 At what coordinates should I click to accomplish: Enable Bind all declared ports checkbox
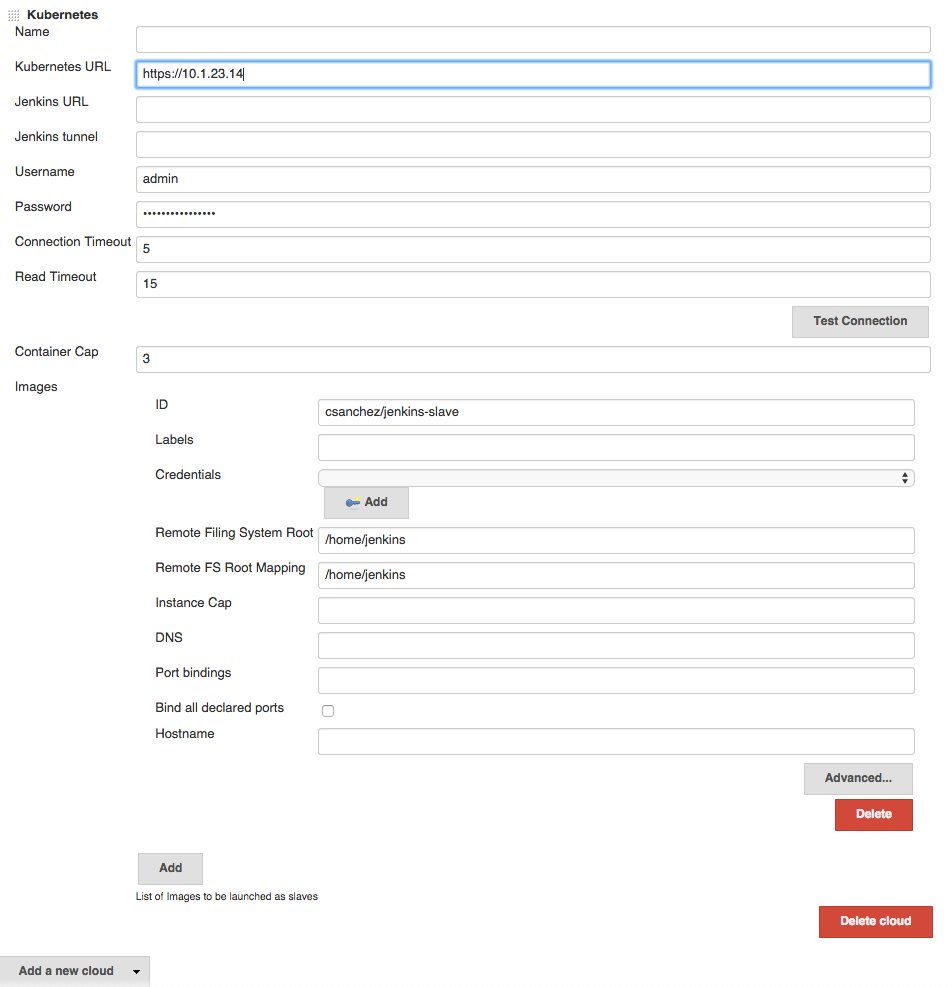(x=327, y=711)
